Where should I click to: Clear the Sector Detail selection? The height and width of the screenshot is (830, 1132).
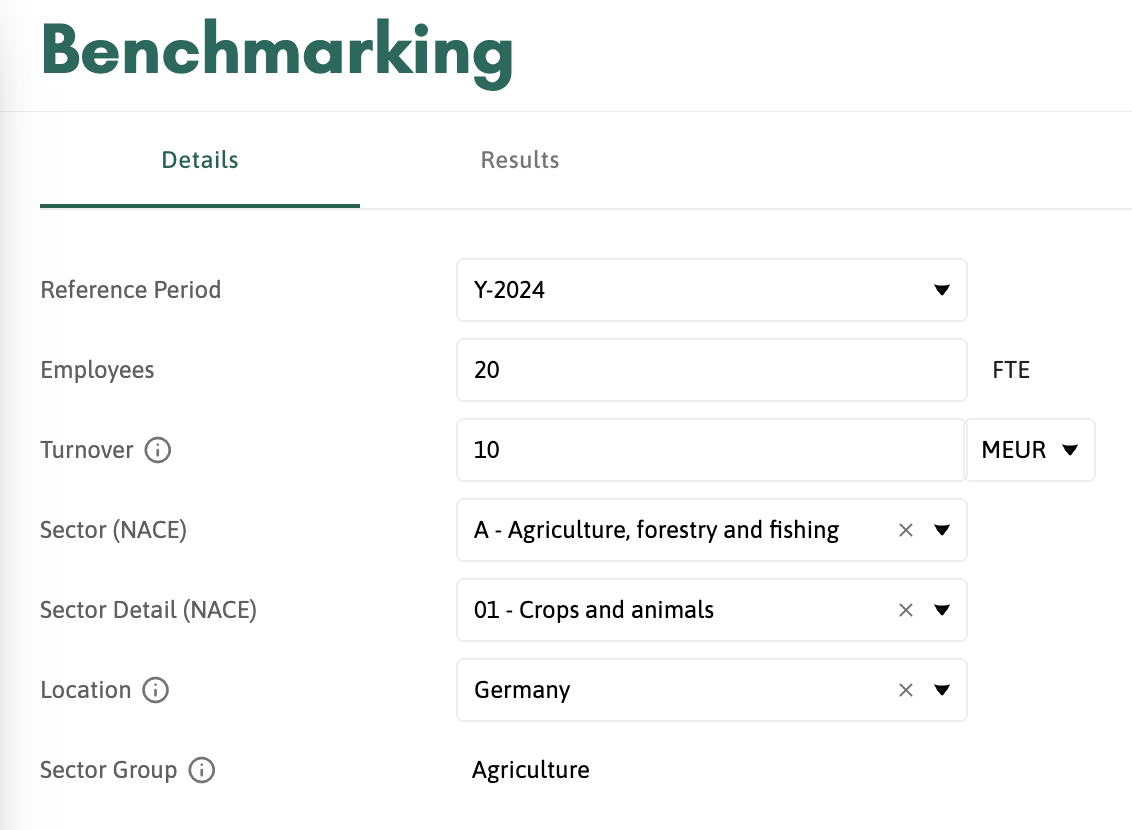[906, 610]
